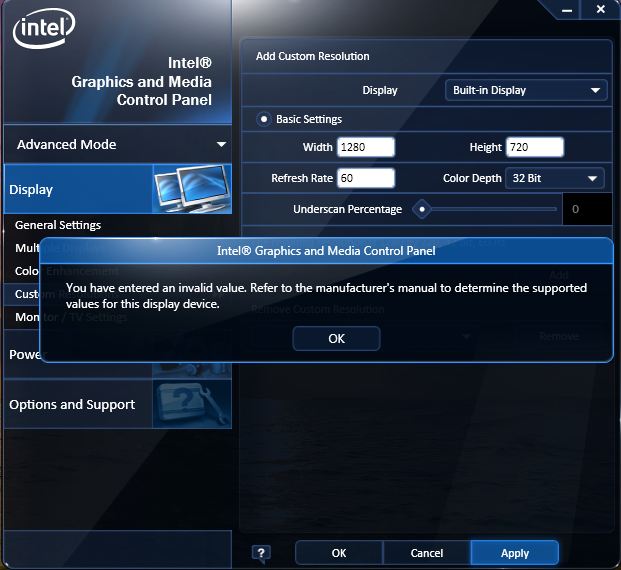Click the Refresh Rate field showing 60
Image resolution: width=621 pixels, height=570 pixels.
366,178
